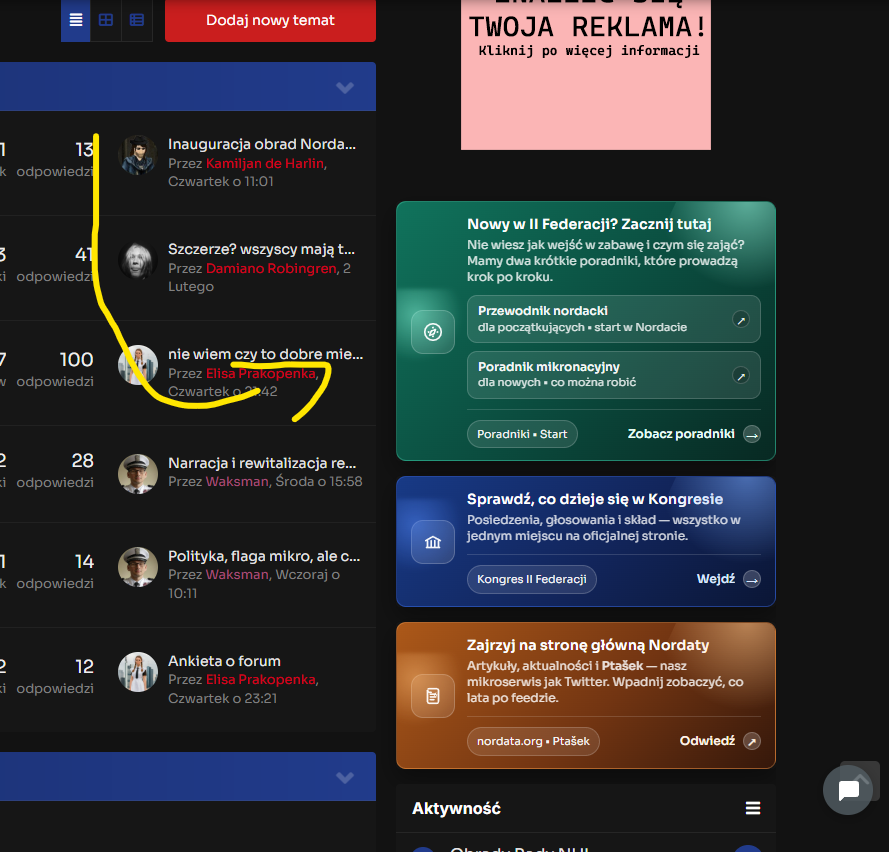Click the Kongres II Federacji pill
889x852 pixels.
[x=531, y=580]
